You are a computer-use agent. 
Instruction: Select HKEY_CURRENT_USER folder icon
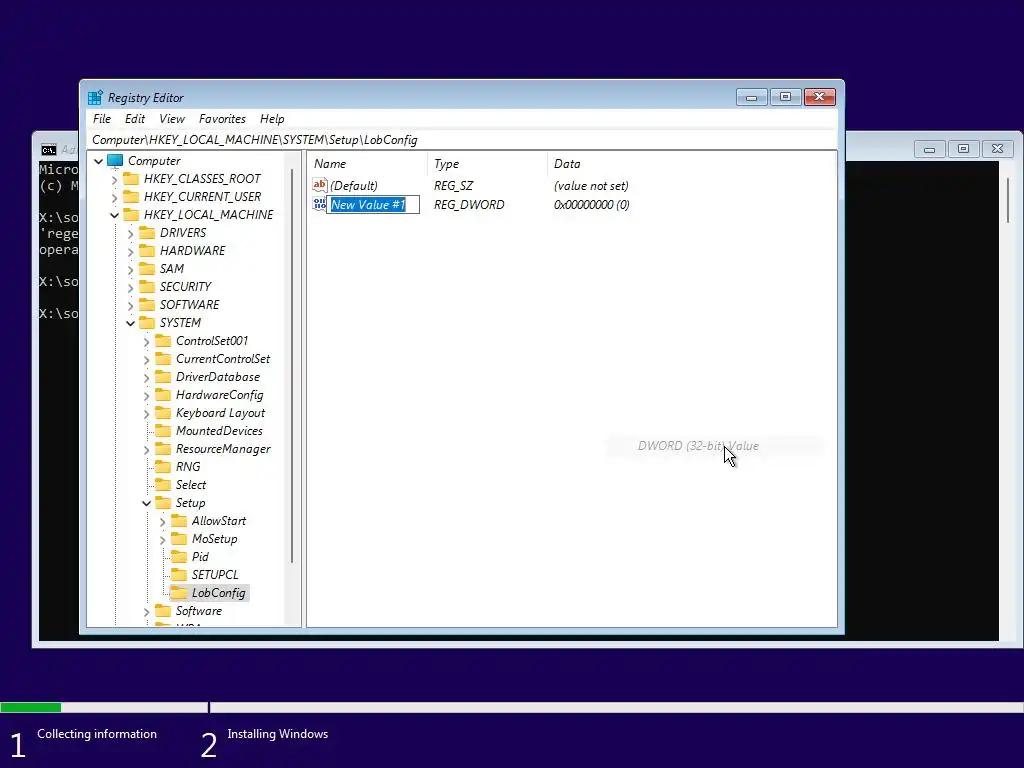coord(131,197)
